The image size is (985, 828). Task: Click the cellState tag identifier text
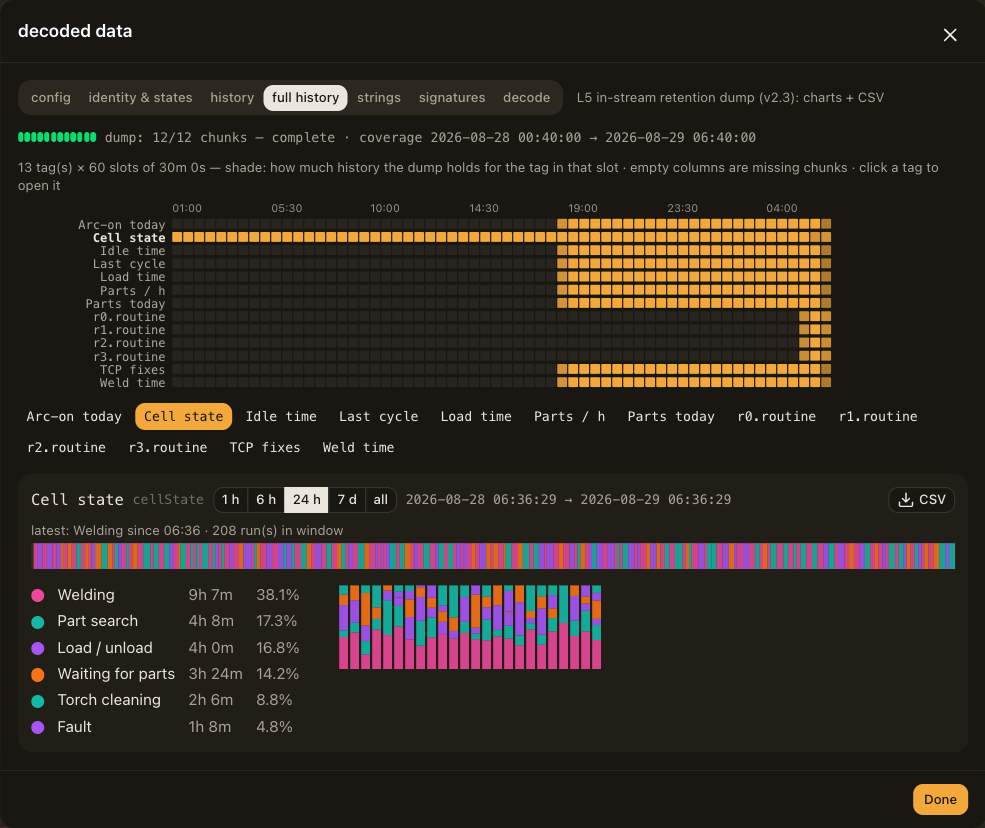point(168,500)
